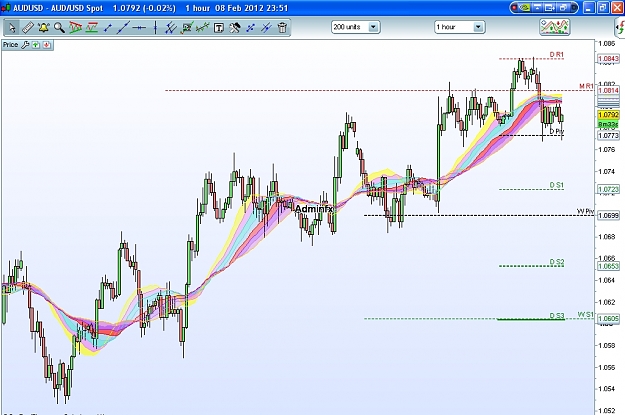Click the 1.0653 D S2 price label
The image size is (625, 415).
tap(608, 266)
